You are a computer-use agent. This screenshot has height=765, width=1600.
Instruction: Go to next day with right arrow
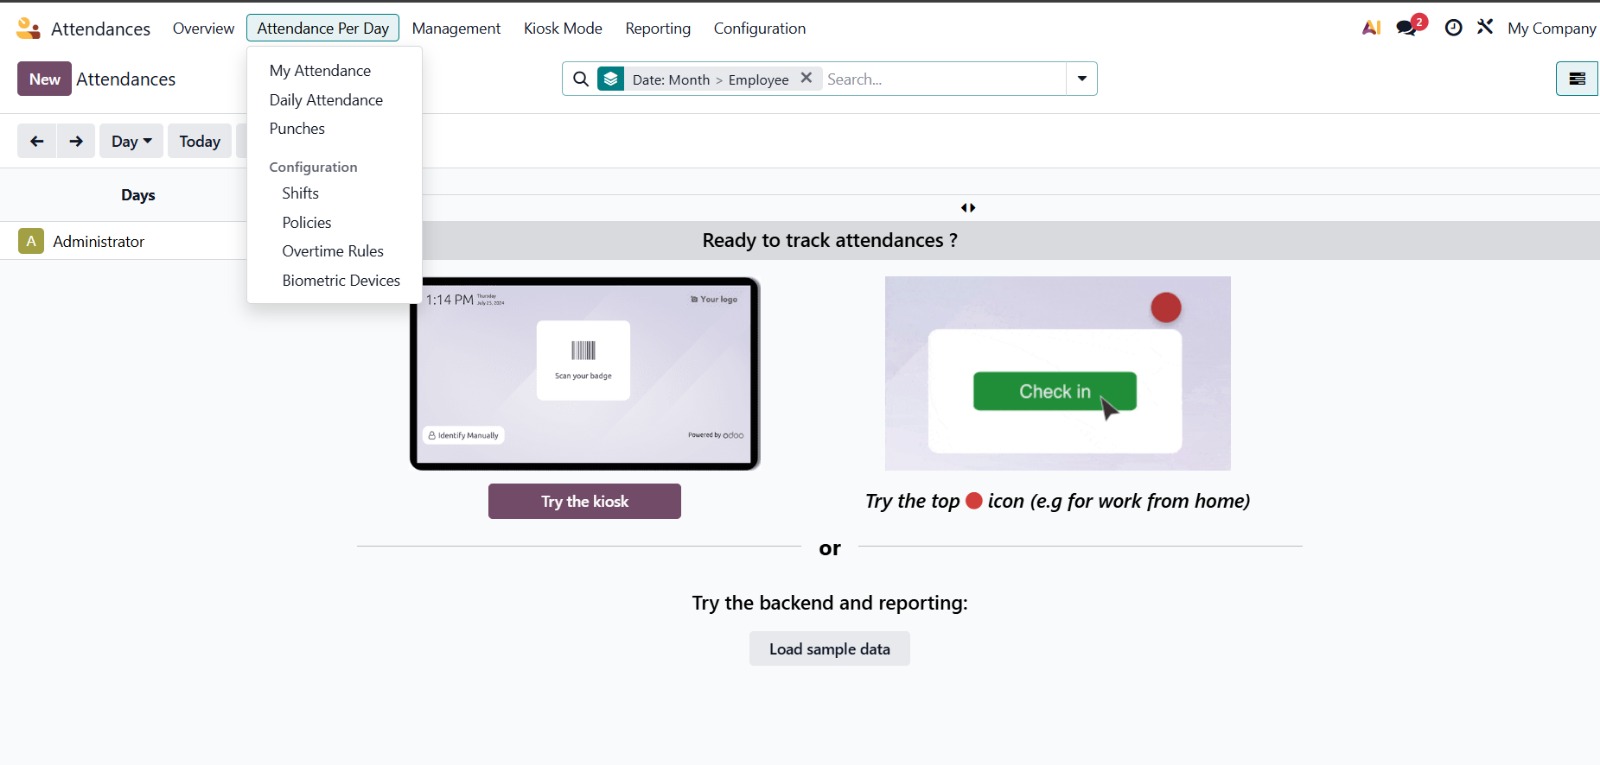coord(76,141)
